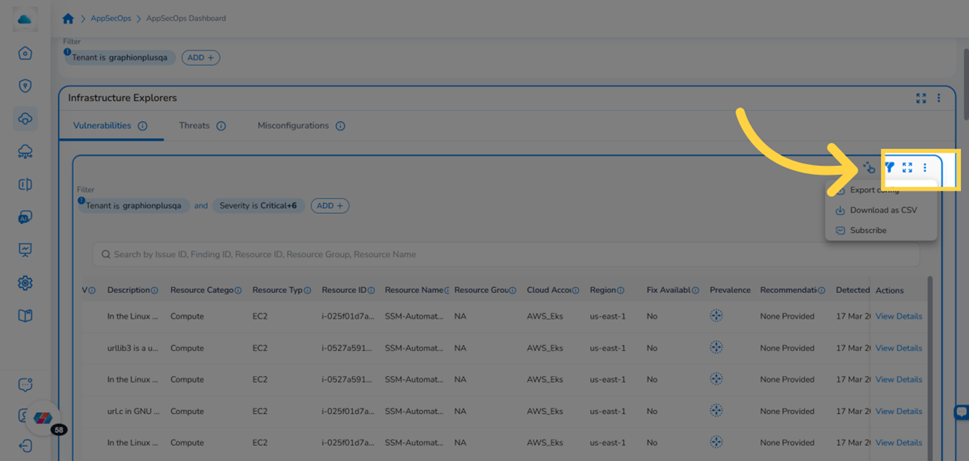Maximize the Infrastructure Explorers panel
The width and height of the screenshot is (969, 461).
tap(921, 98)
